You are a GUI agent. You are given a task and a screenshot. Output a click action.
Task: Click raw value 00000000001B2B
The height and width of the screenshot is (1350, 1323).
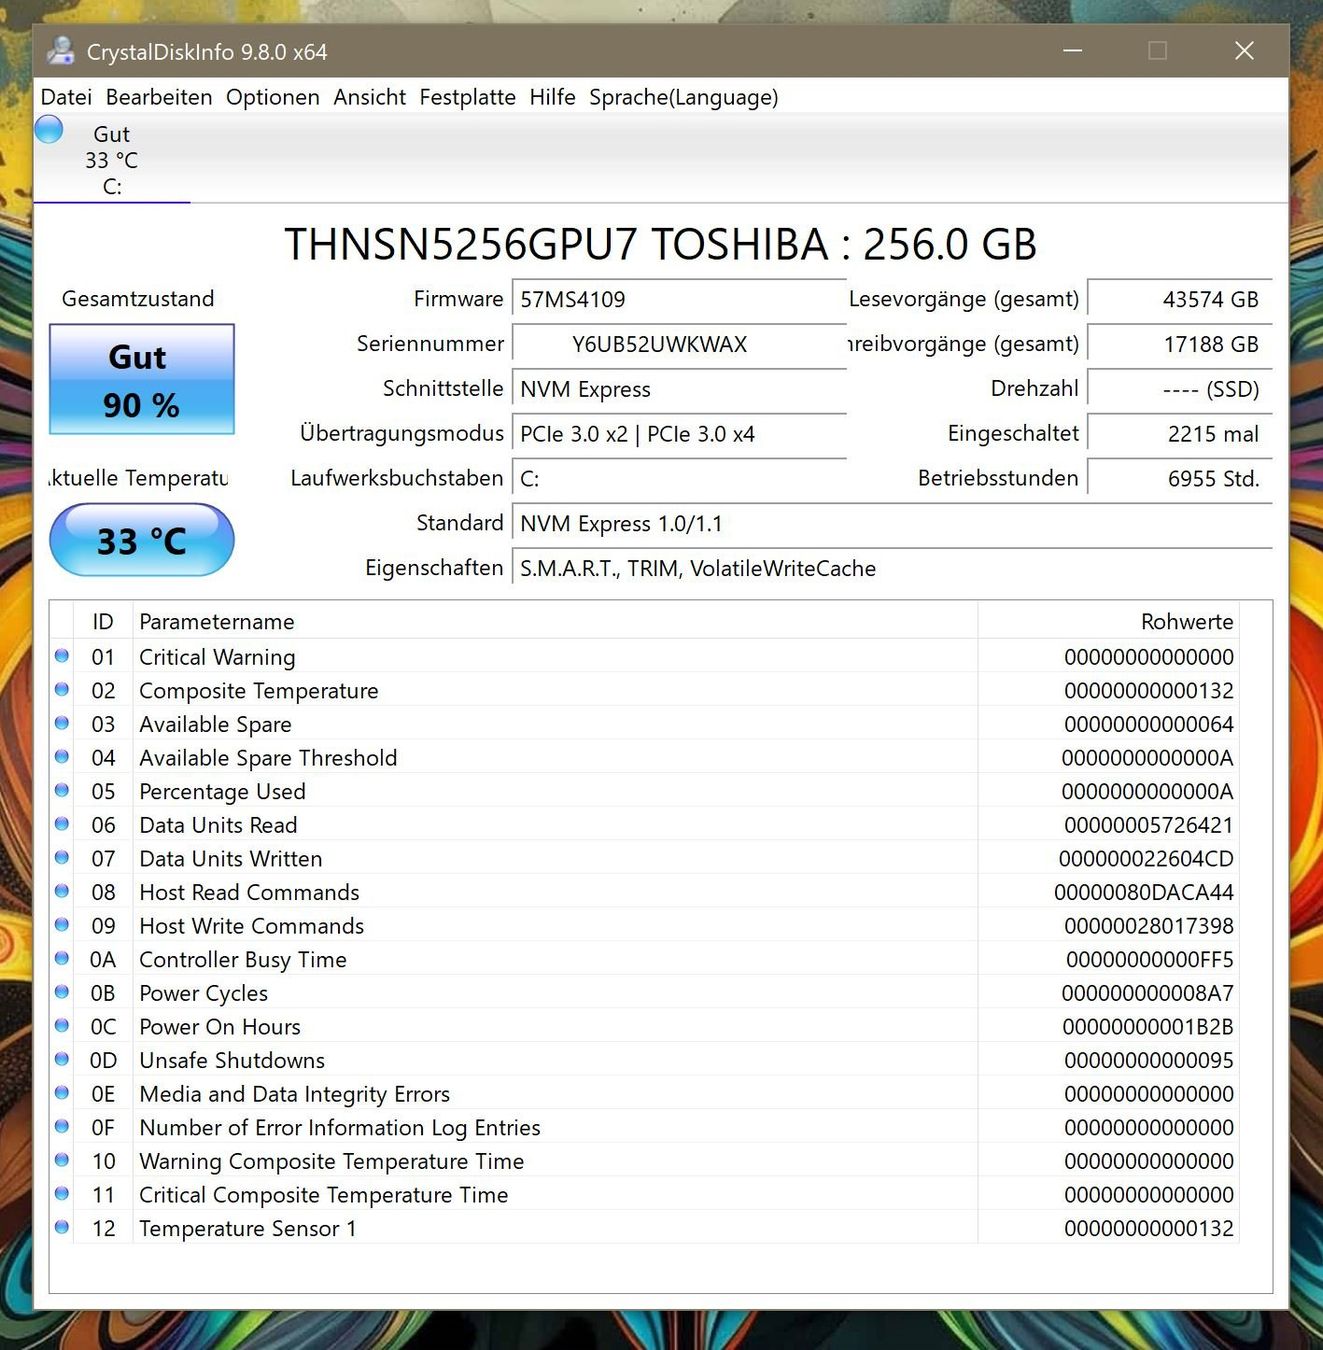point(1148,1027)
